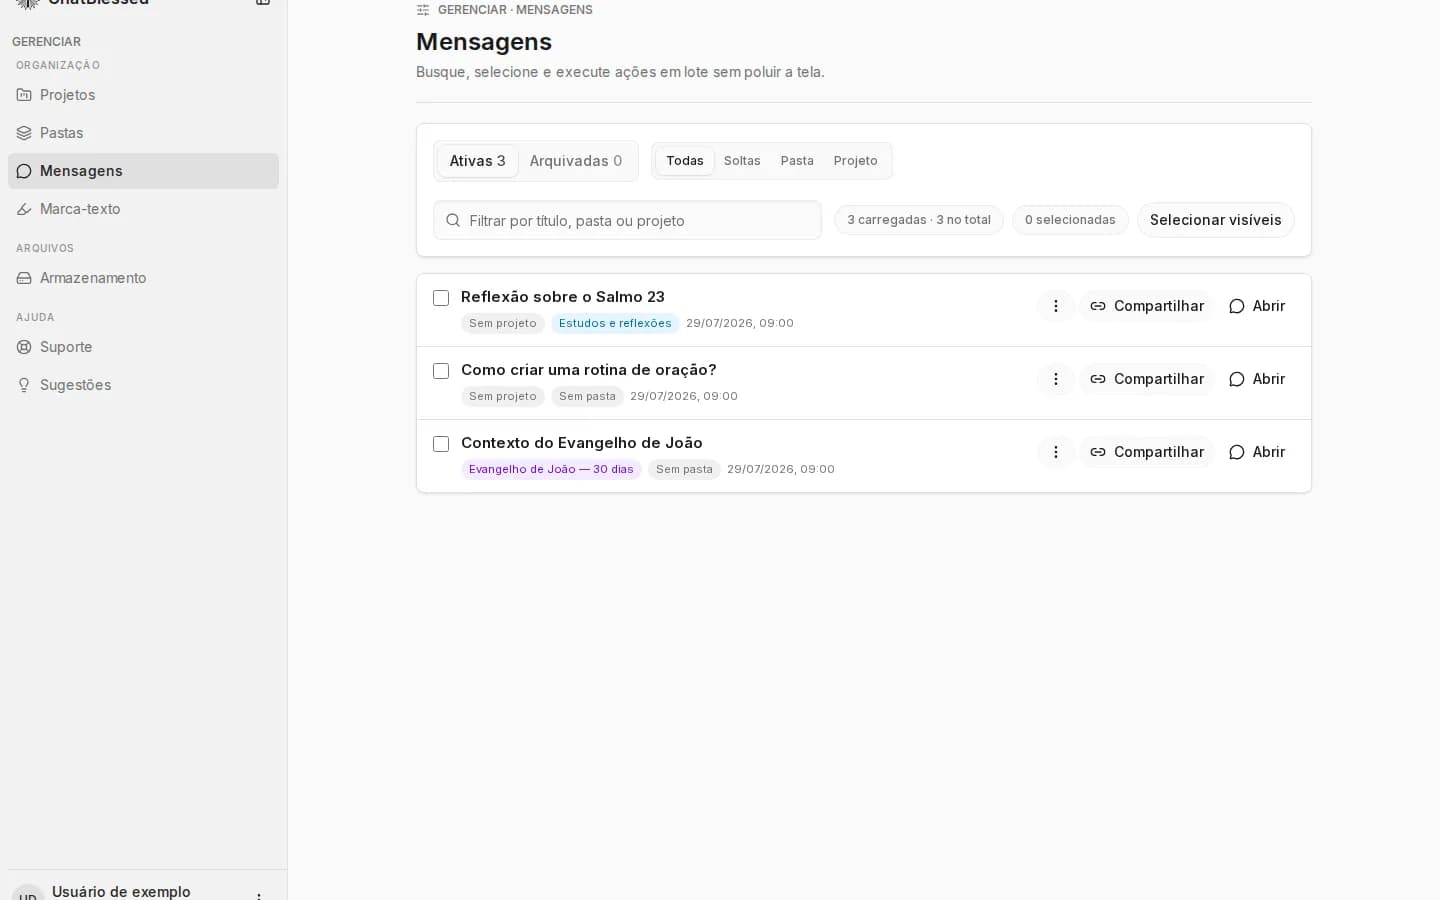
Task: Open Sugestões in the sidebar
Action: tap(143, 385)
